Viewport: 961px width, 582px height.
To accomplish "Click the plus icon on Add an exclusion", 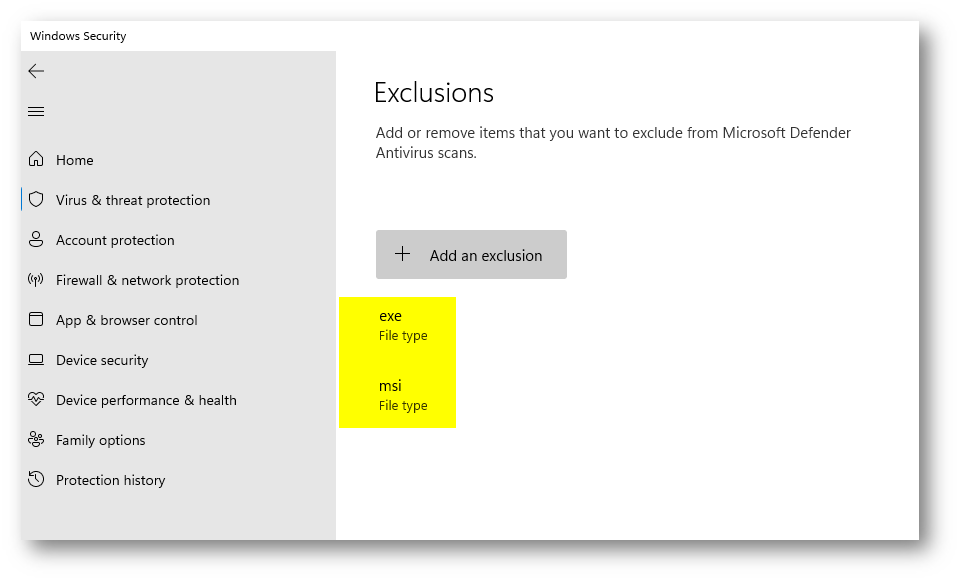I will pos(403,254).
